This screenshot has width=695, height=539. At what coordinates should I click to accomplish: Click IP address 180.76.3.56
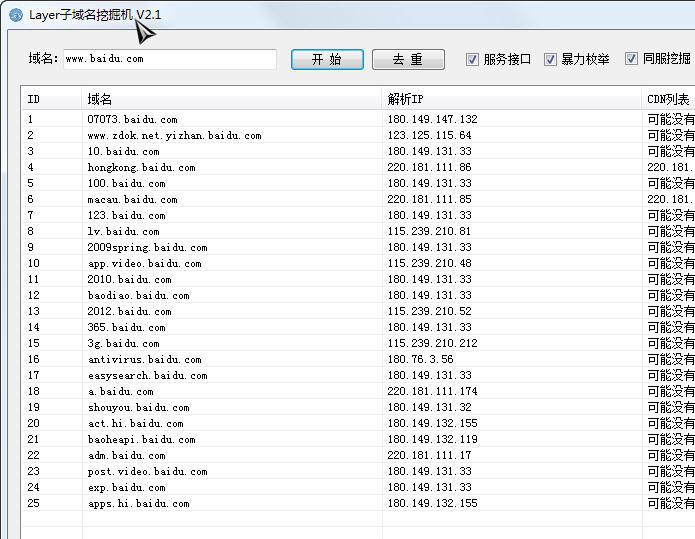pyautogui.click(x=420, y=360)
